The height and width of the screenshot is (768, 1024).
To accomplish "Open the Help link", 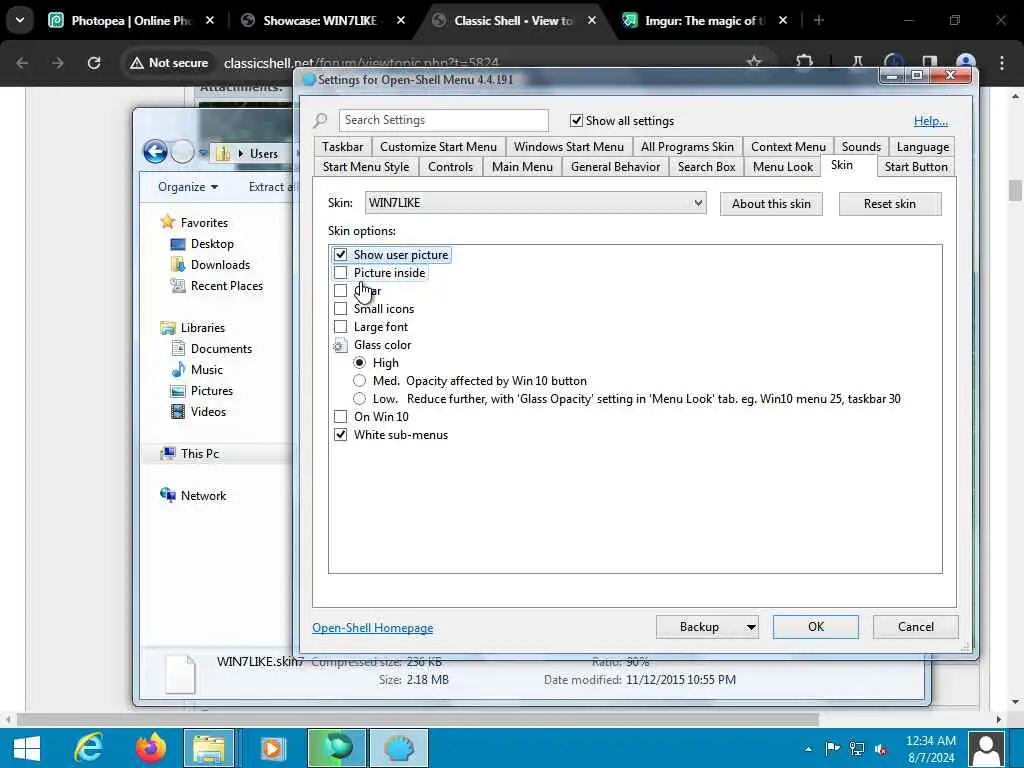I will click(x=931, y=121).
